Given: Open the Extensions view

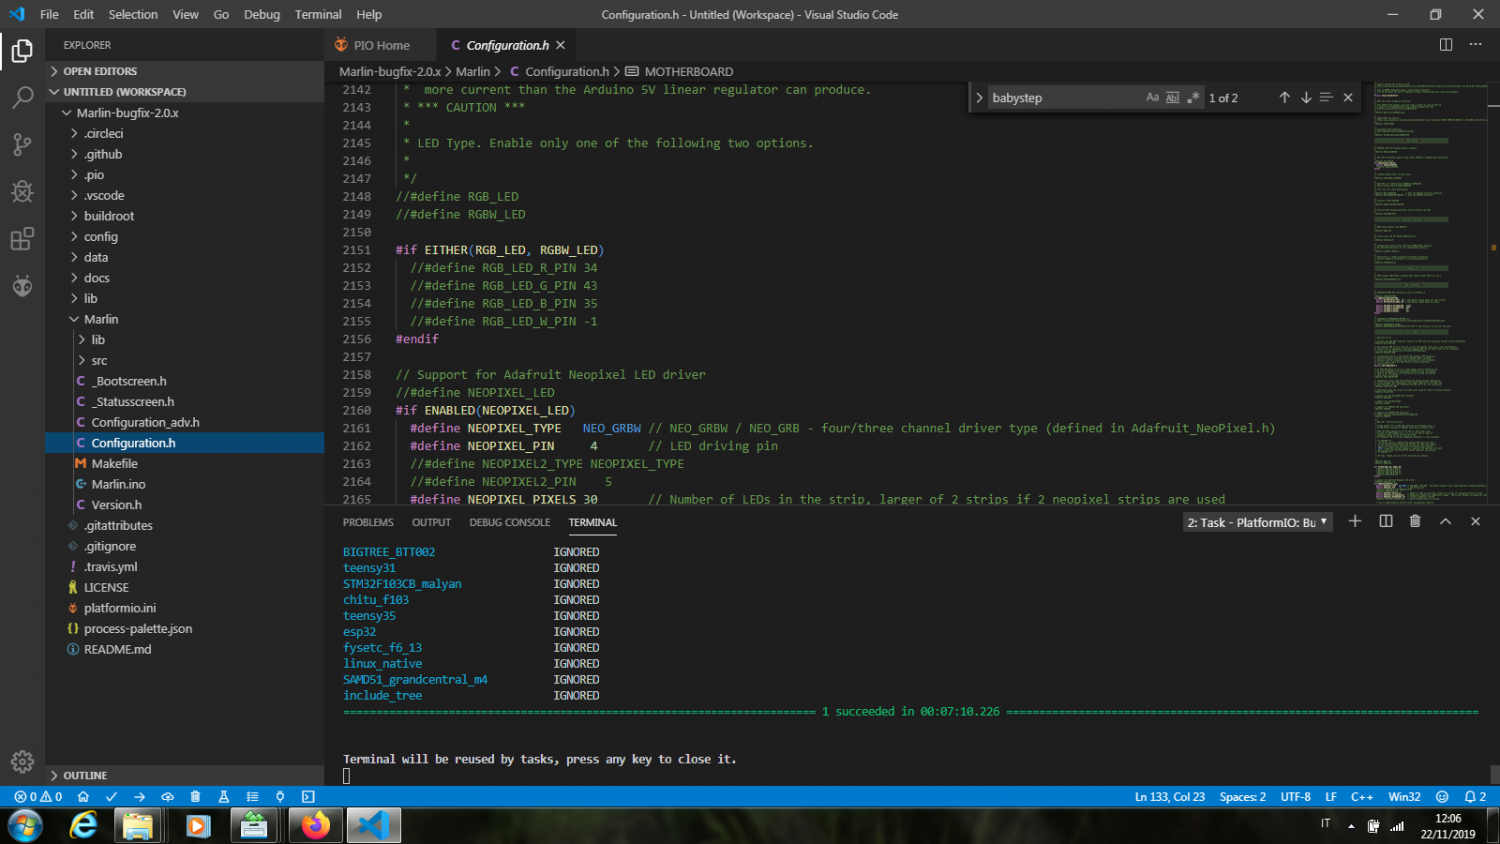Looking at the screenshot, I should [x=22, y=239].
